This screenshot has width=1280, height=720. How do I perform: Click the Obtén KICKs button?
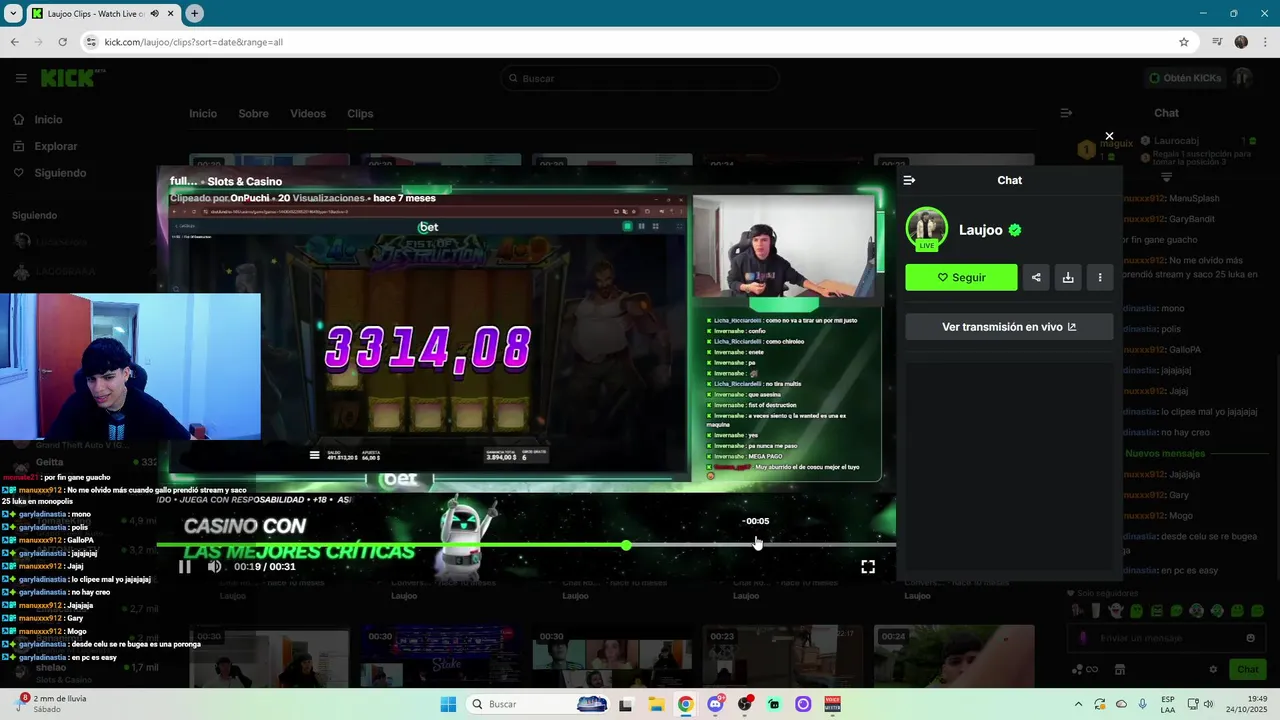click(x=1185, y=78)
